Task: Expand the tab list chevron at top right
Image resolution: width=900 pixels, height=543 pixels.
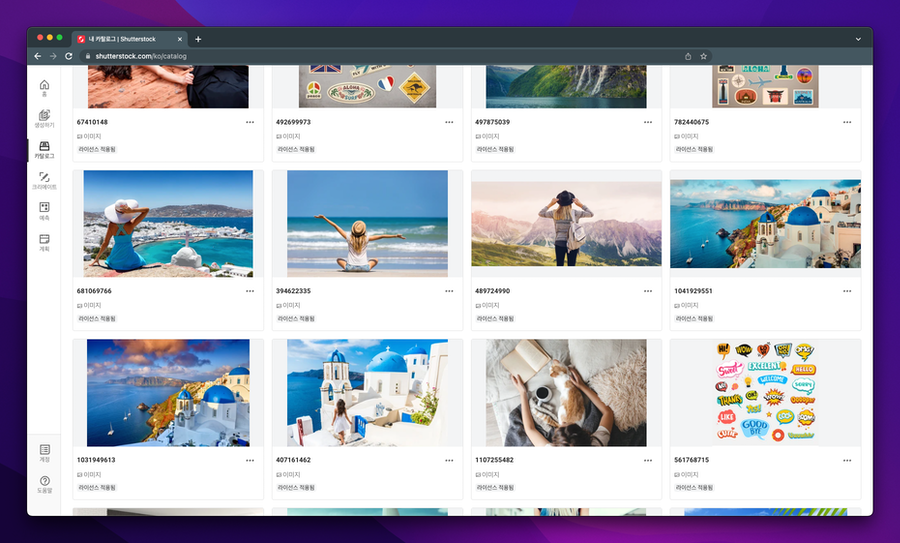Action: pos(858,39)
